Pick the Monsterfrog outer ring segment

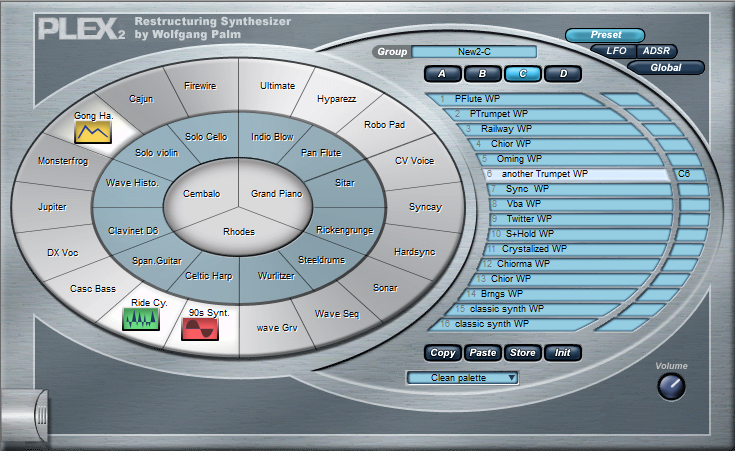tap(63, 161)
